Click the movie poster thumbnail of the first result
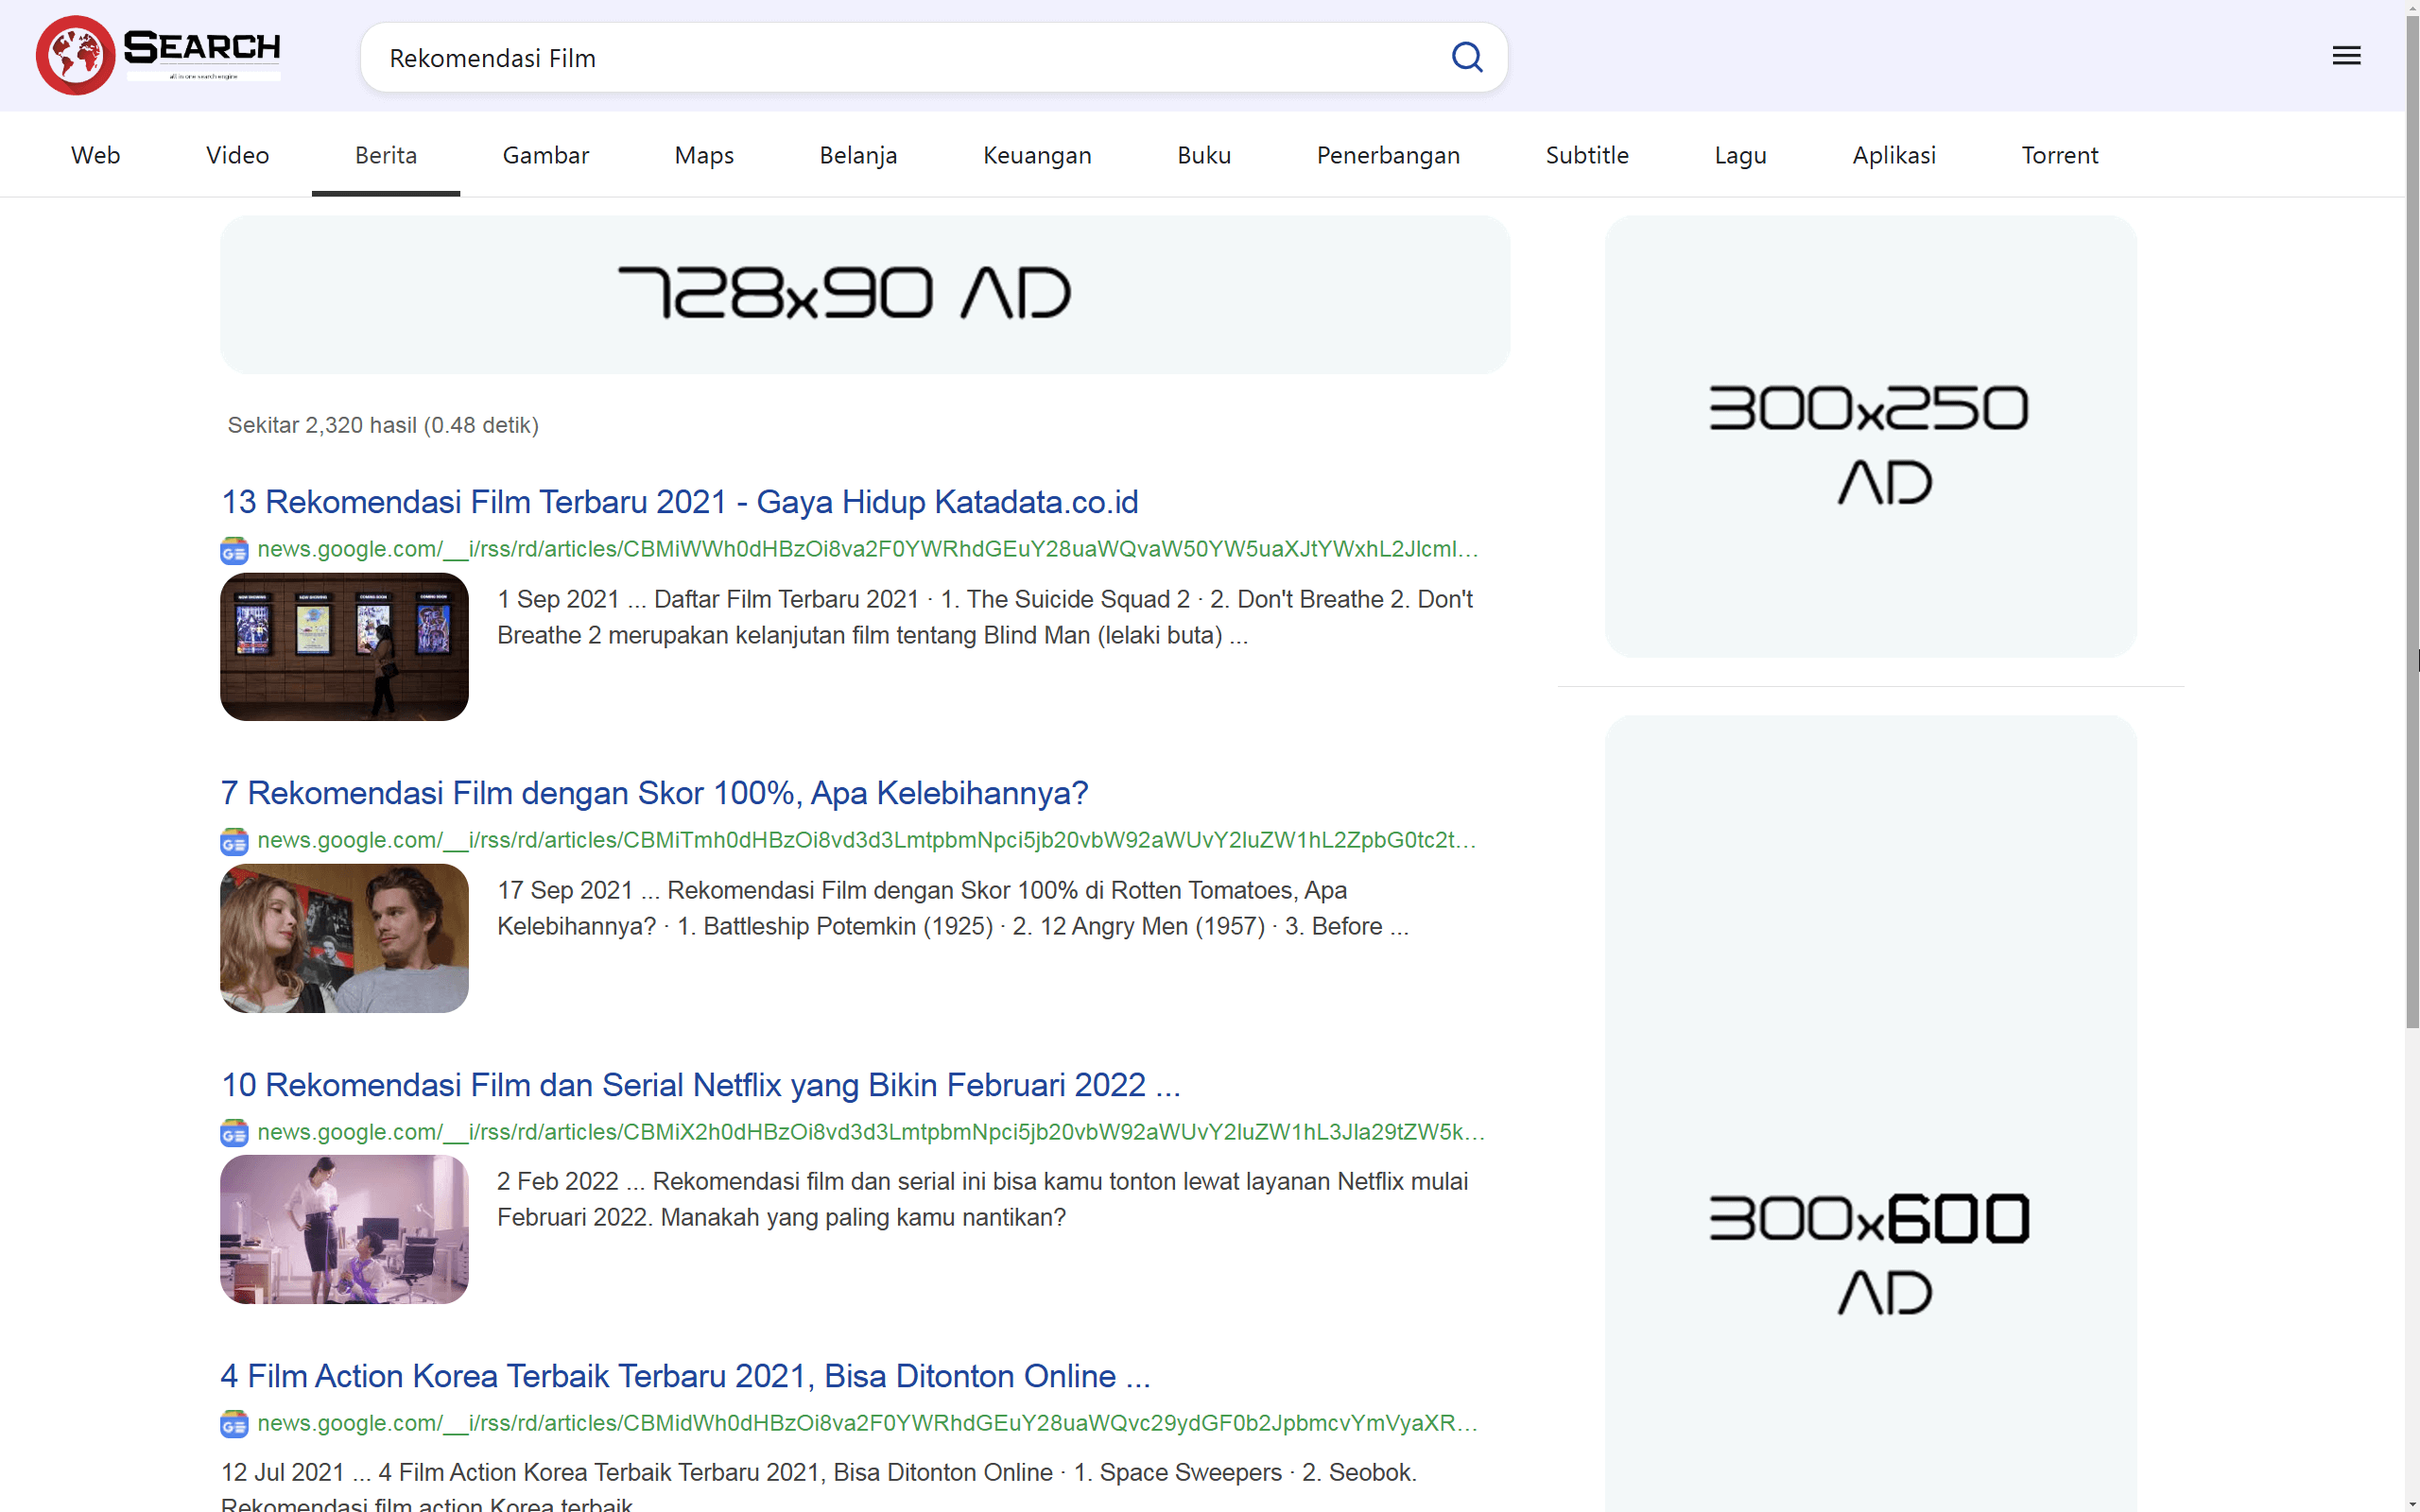The width and height of the screenshot is (2420, 1512). pos(344,646)
